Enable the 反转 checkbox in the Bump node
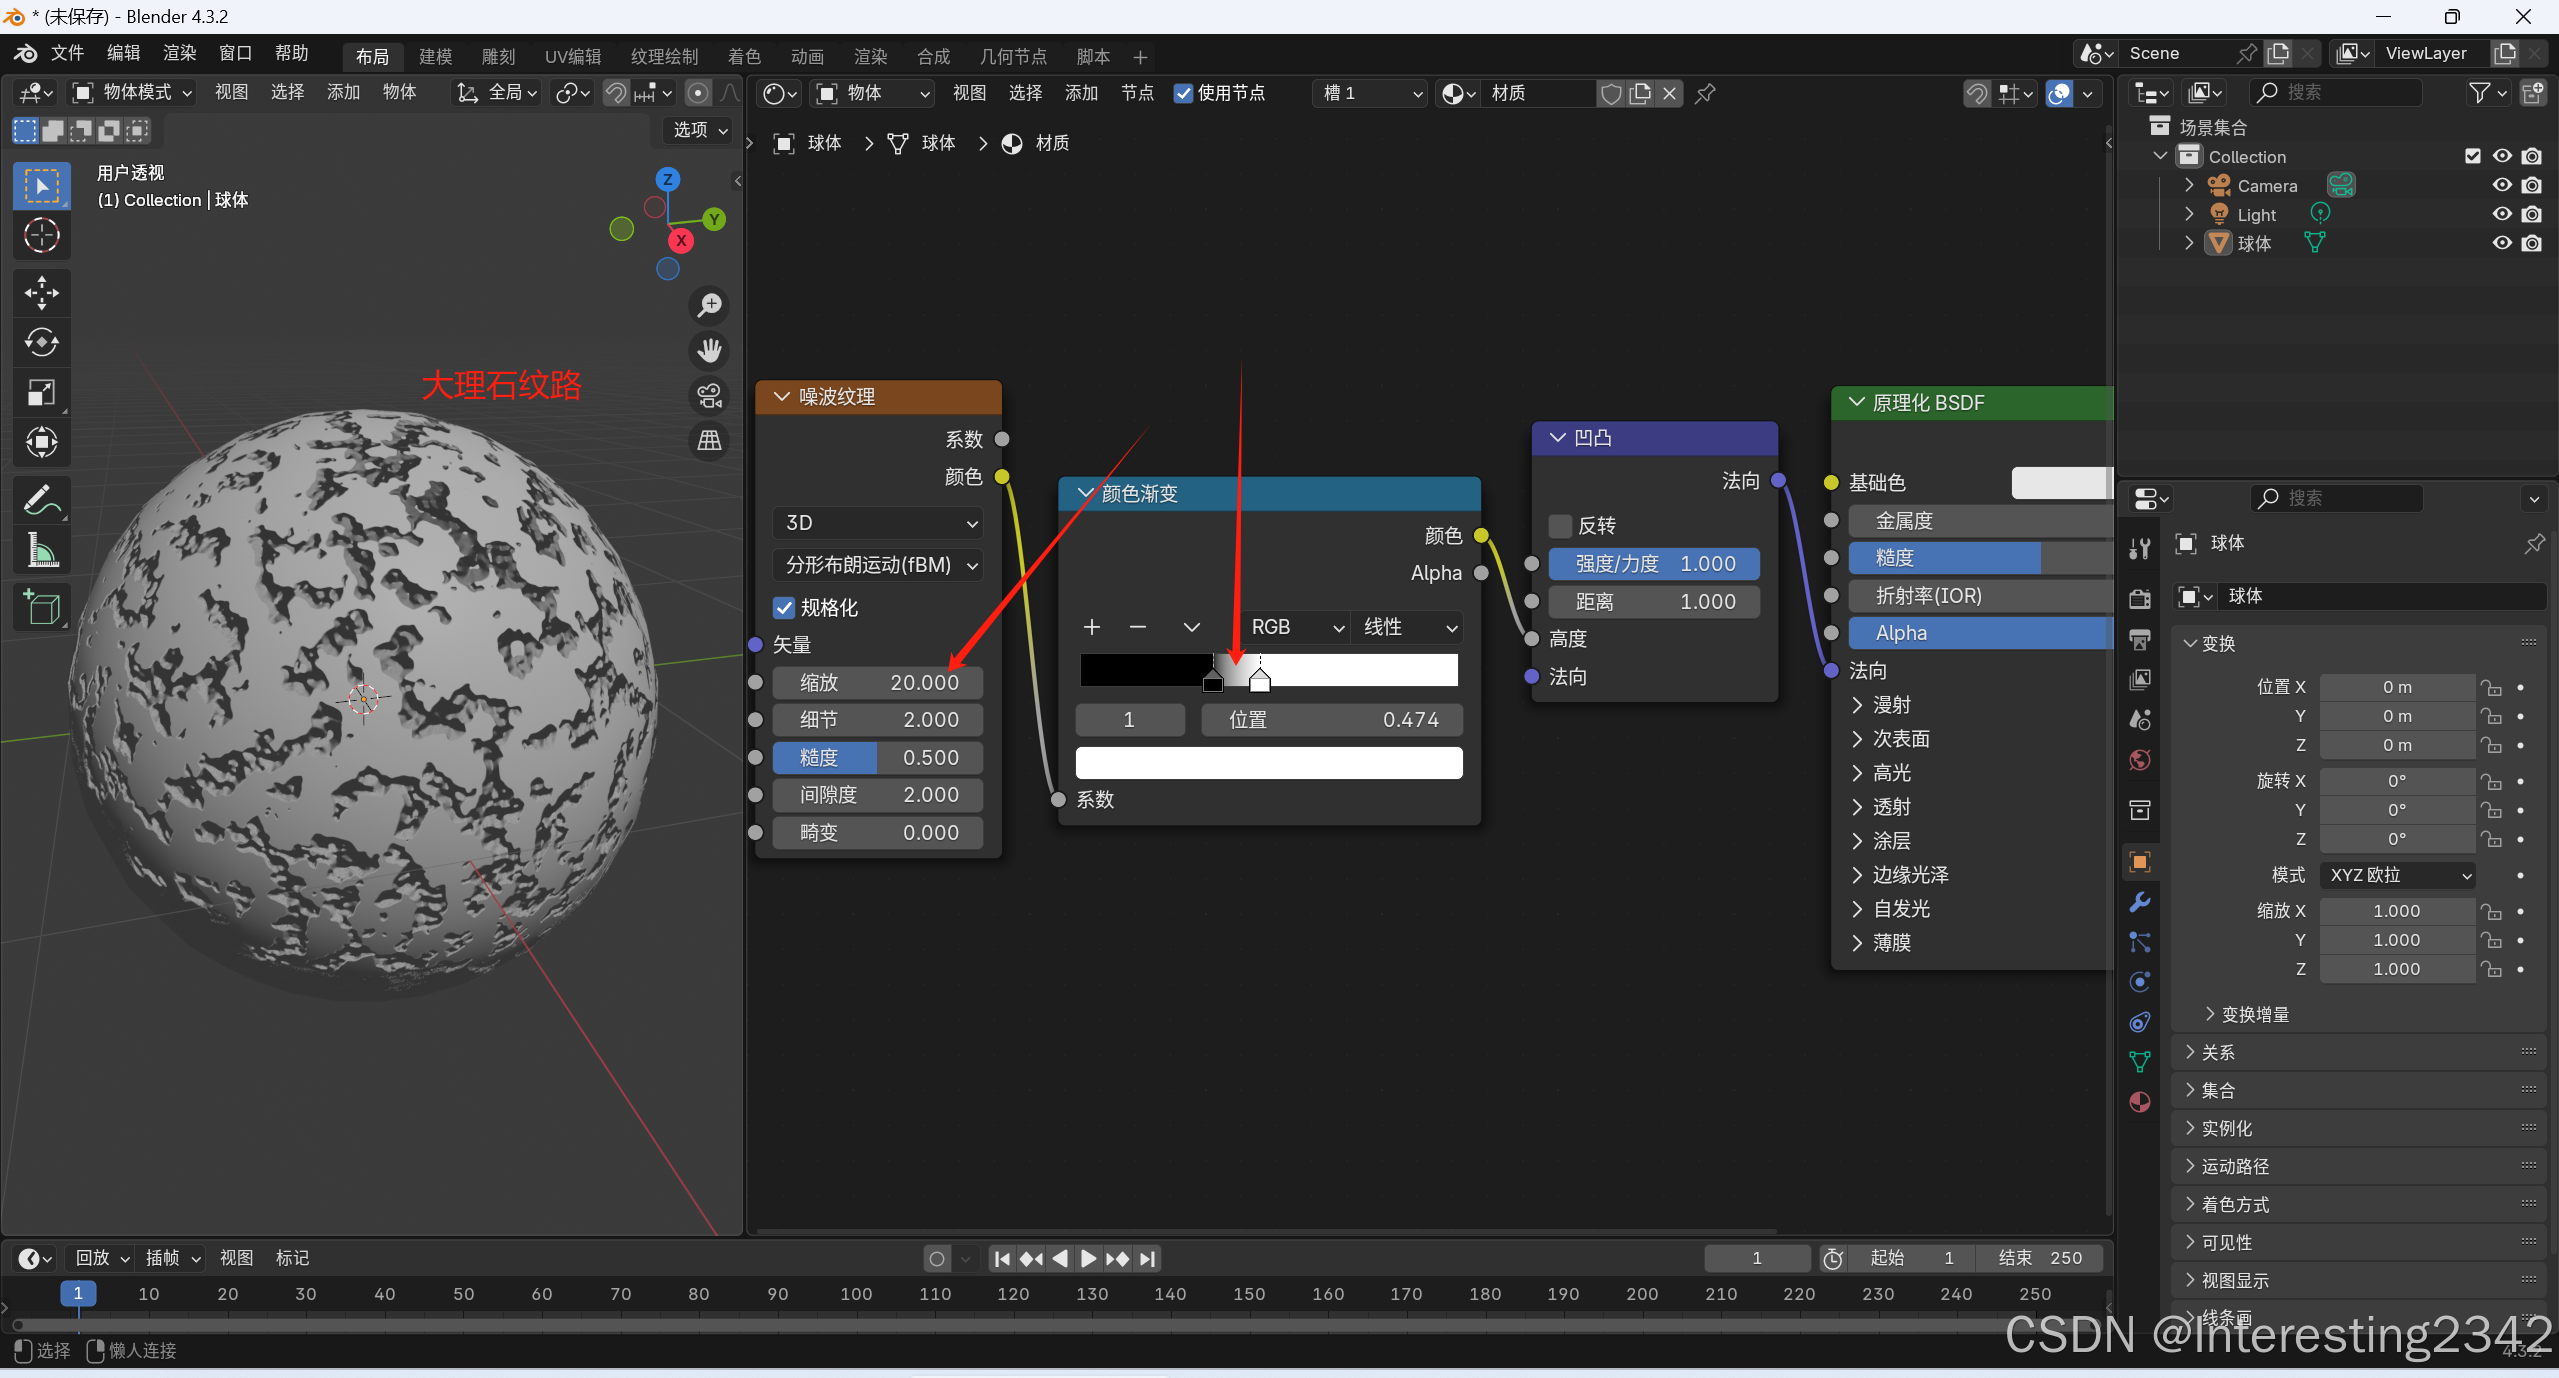The image size is (2559, 1378). (1560, 526)
